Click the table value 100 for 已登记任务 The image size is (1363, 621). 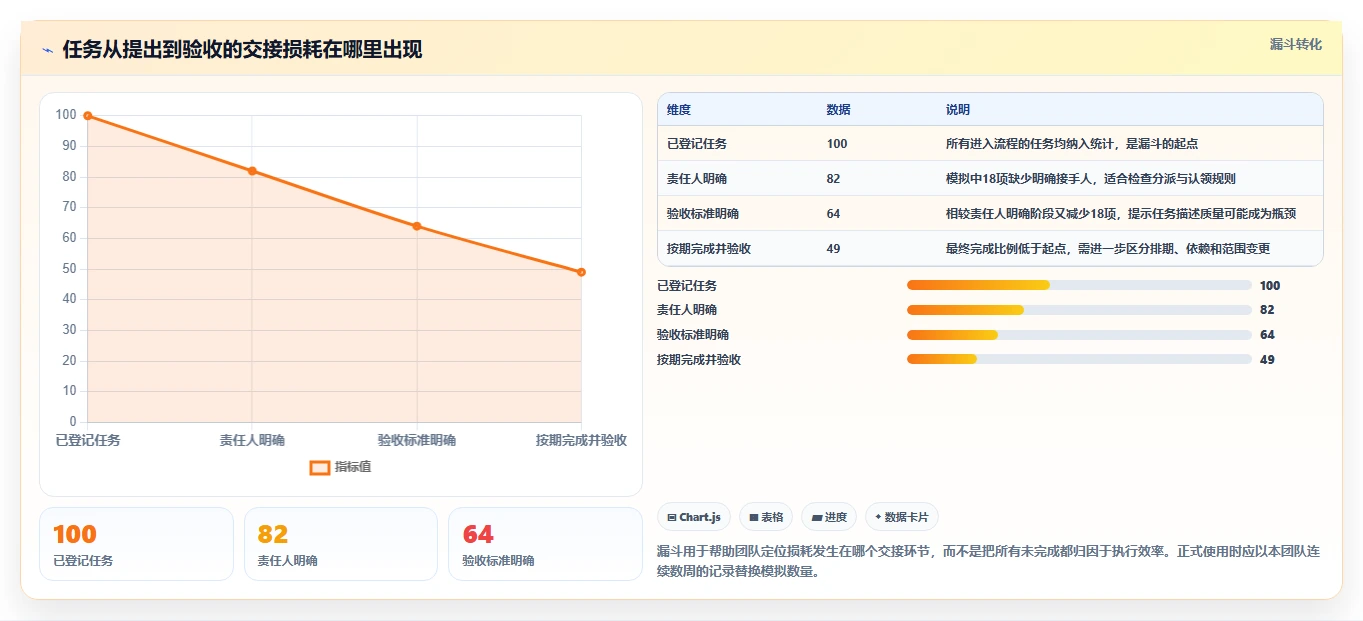pyautogui.click(x=837, y=144)
